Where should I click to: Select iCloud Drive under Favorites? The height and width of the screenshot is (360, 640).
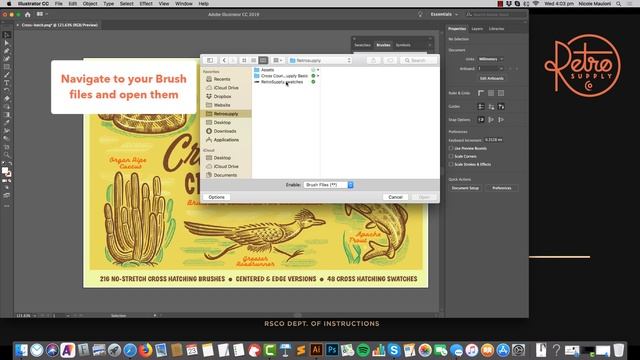[226, 88]
